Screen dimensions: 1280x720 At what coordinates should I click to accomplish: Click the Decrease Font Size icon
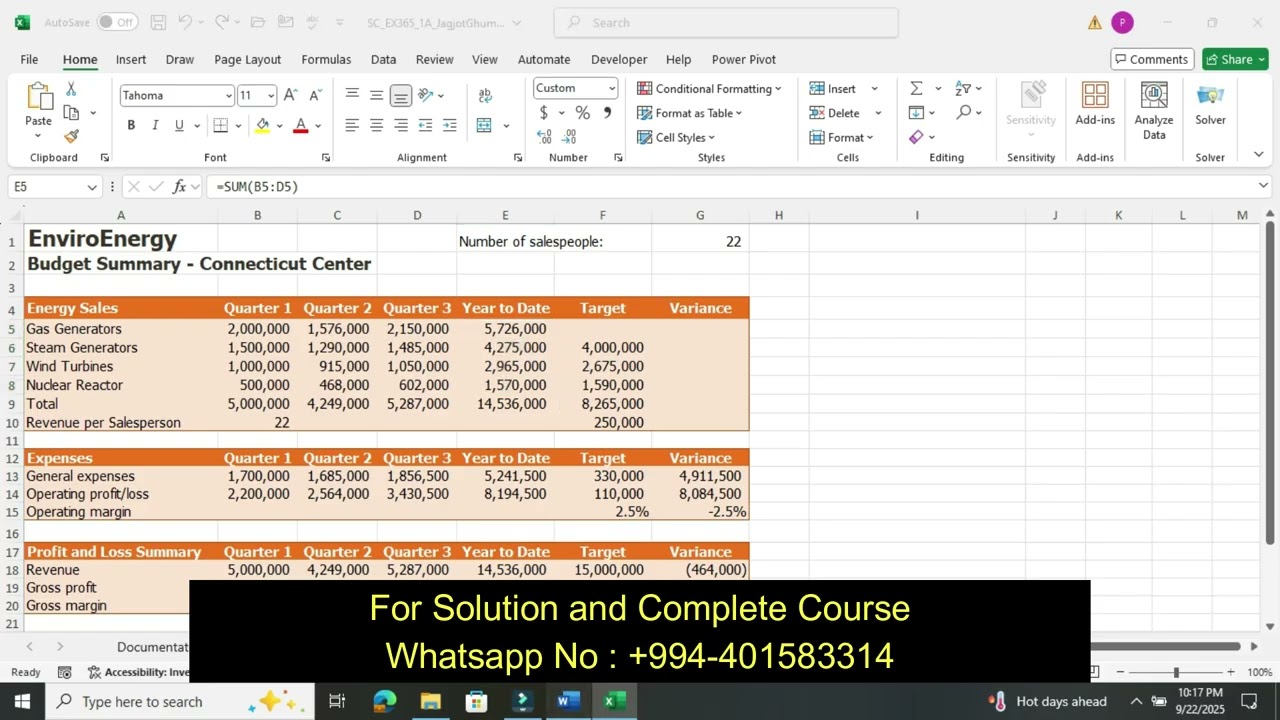coord(315,95)
